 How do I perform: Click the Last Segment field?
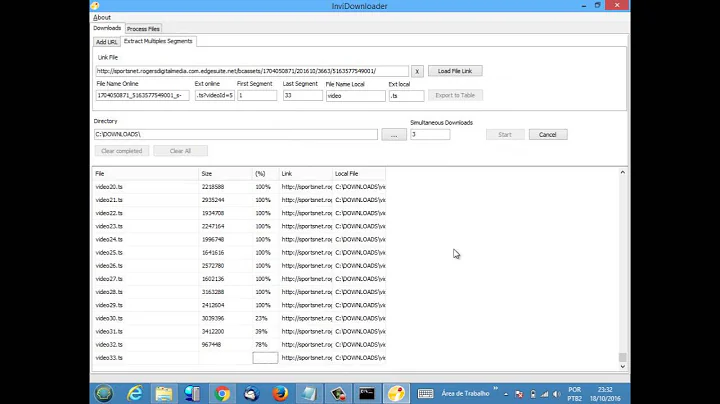click(303, 95)
